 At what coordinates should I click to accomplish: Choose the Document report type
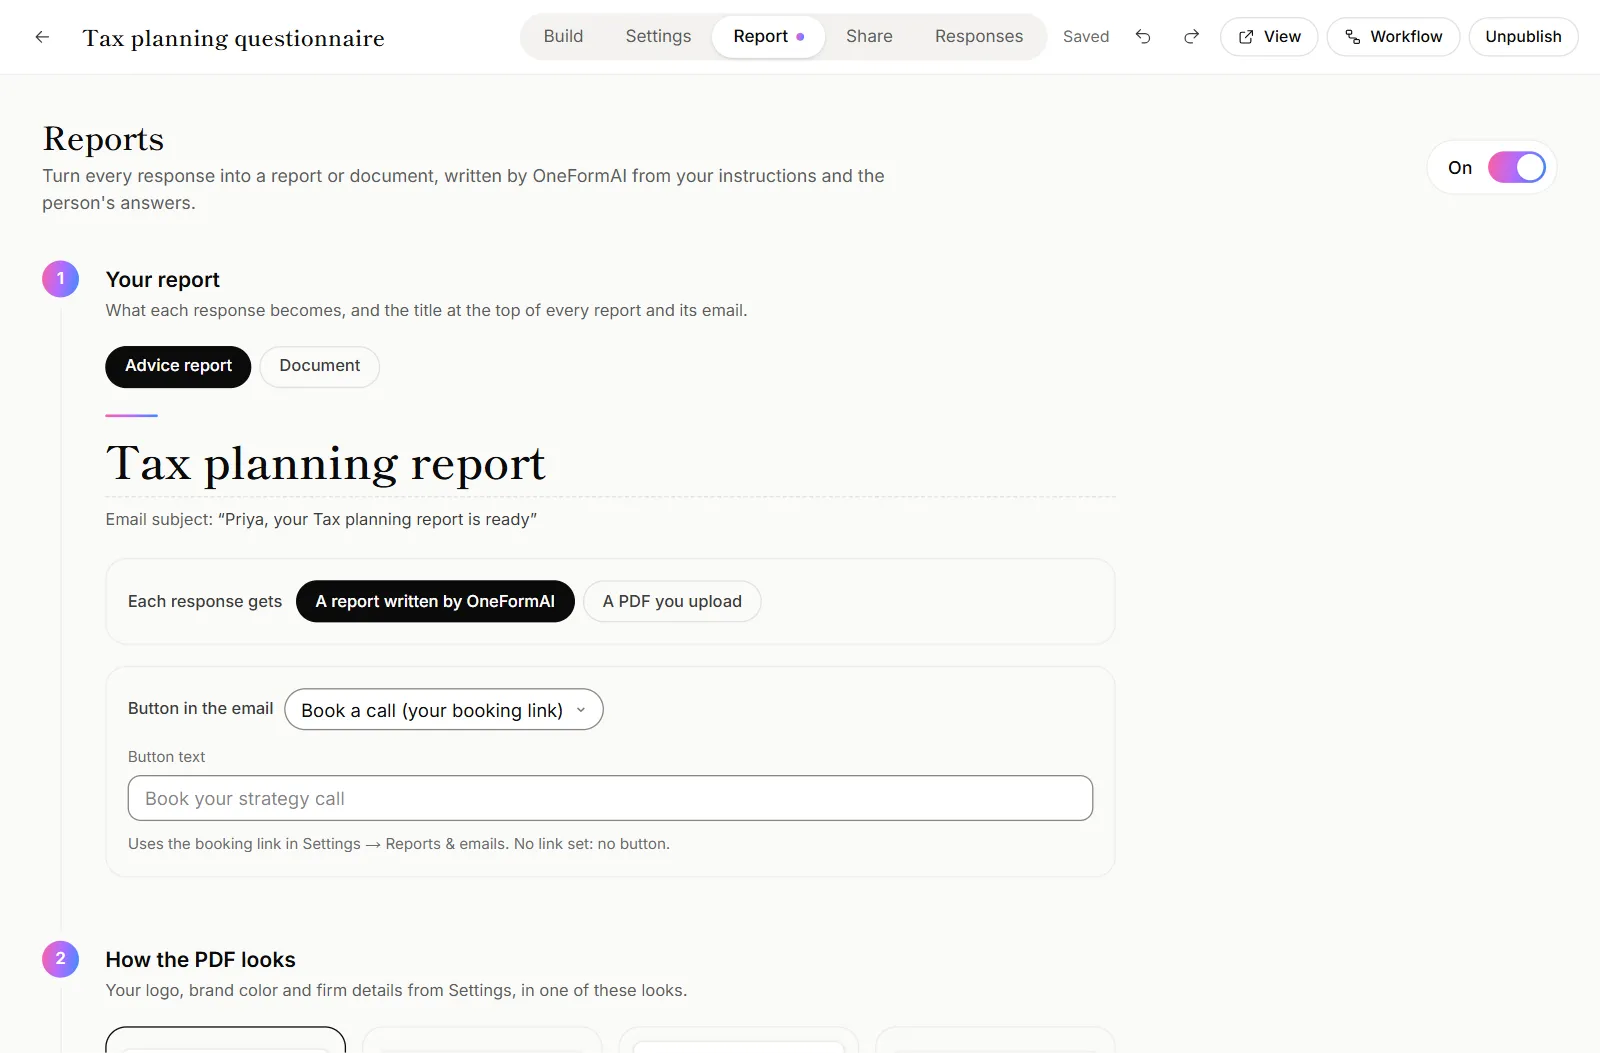(x=320, y=366)
